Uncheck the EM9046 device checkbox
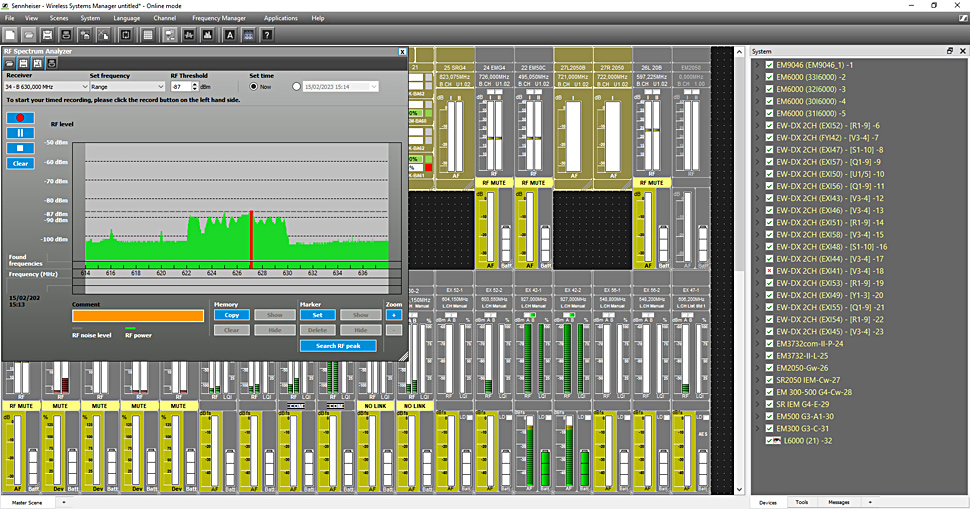 click(x=769, y=65)
